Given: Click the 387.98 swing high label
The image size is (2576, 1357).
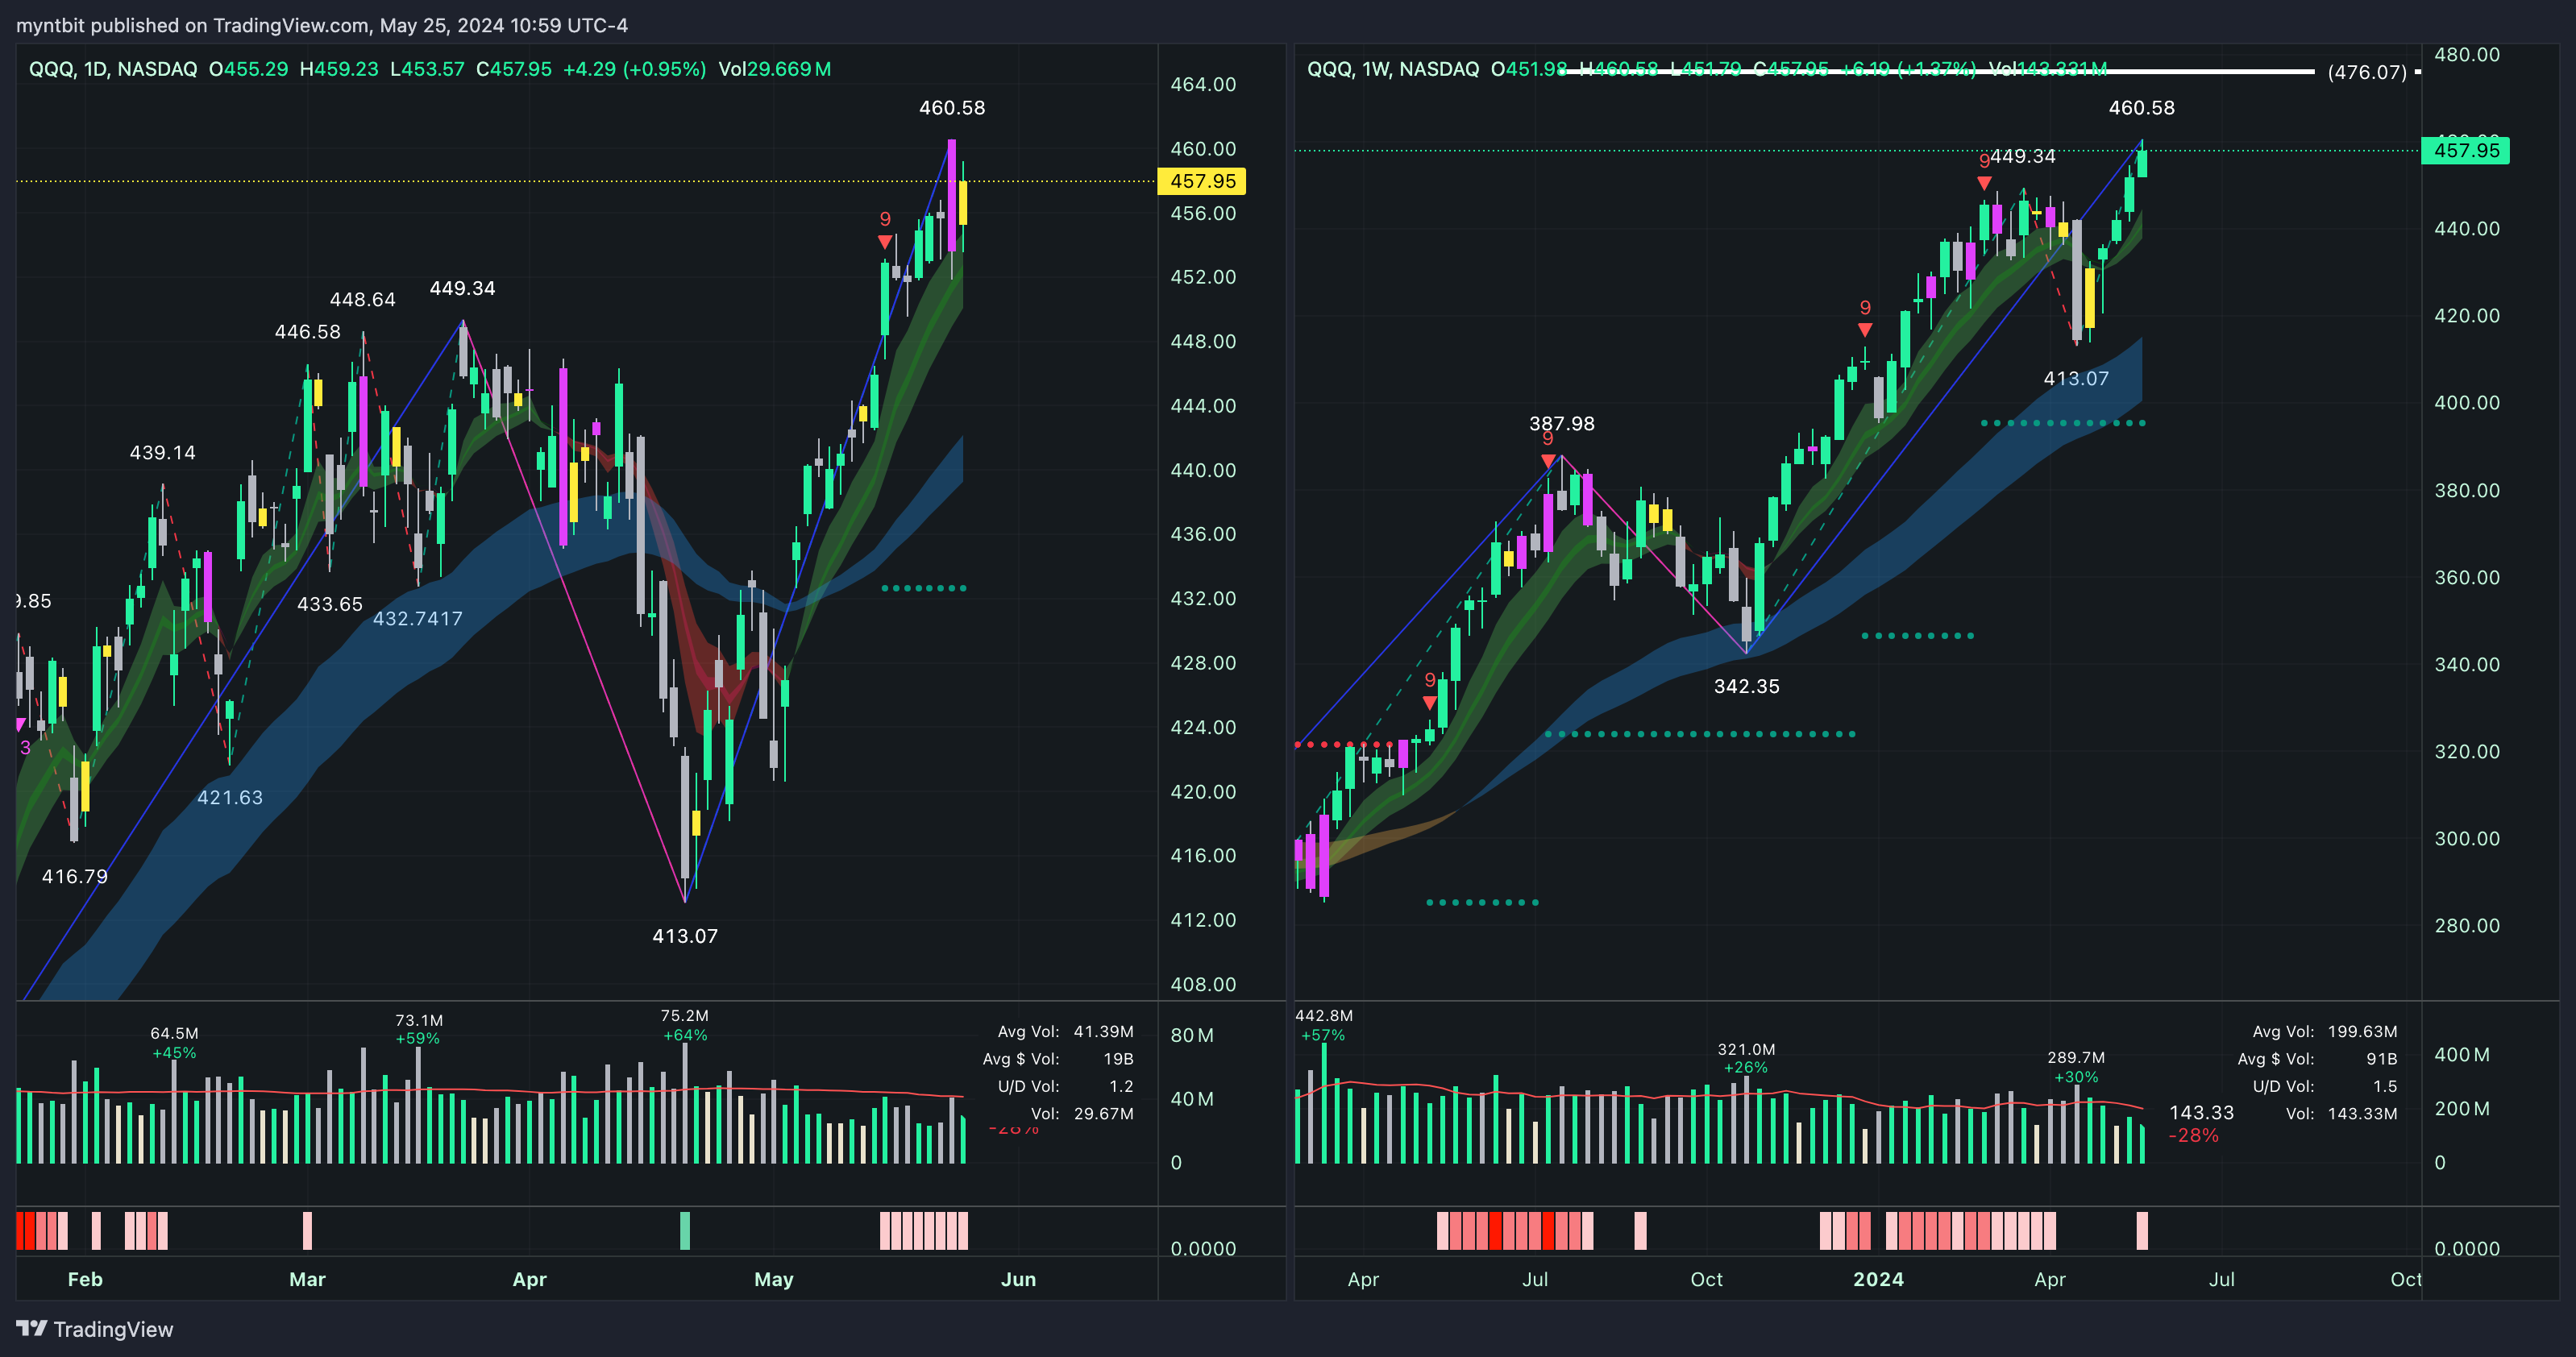Looking at the screenshot, I should pos(1562,423).
